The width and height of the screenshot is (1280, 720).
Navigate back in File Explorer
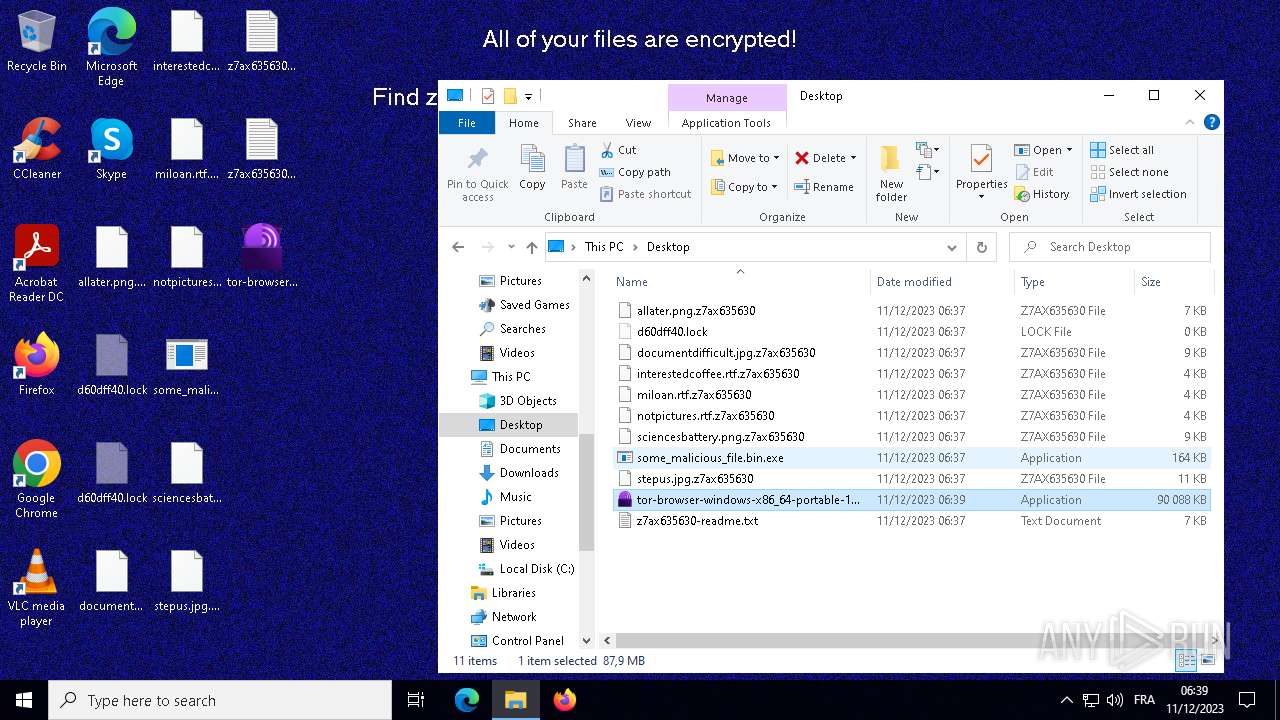[458, 247]
